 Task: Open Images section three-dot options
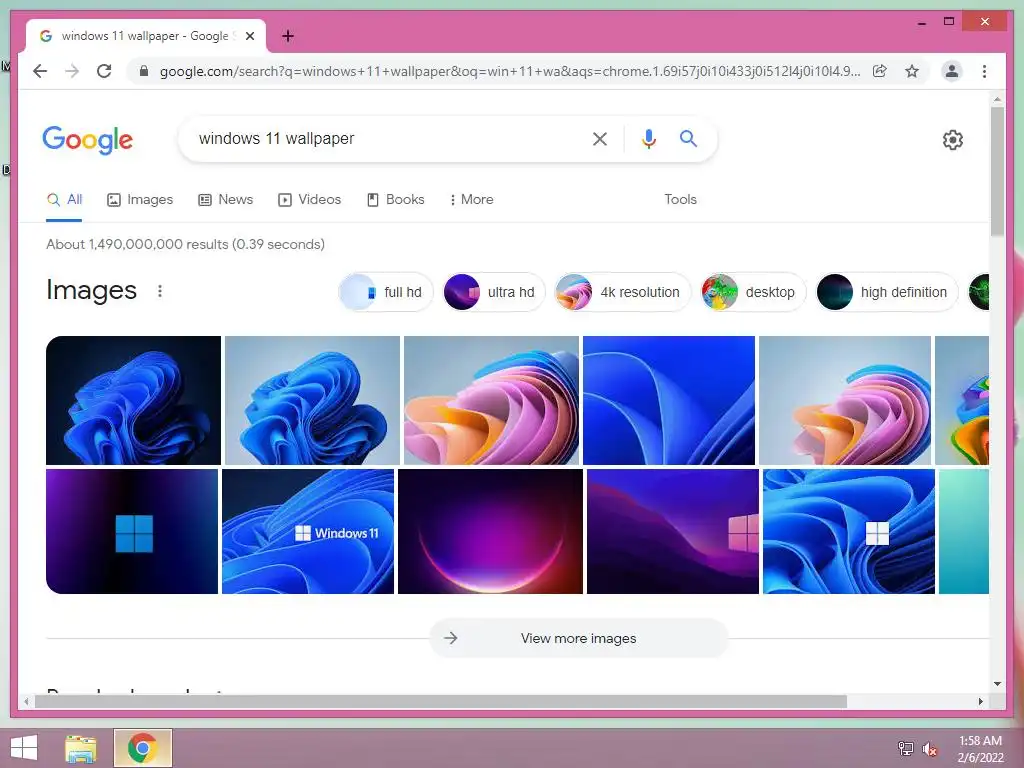(160, 291)
